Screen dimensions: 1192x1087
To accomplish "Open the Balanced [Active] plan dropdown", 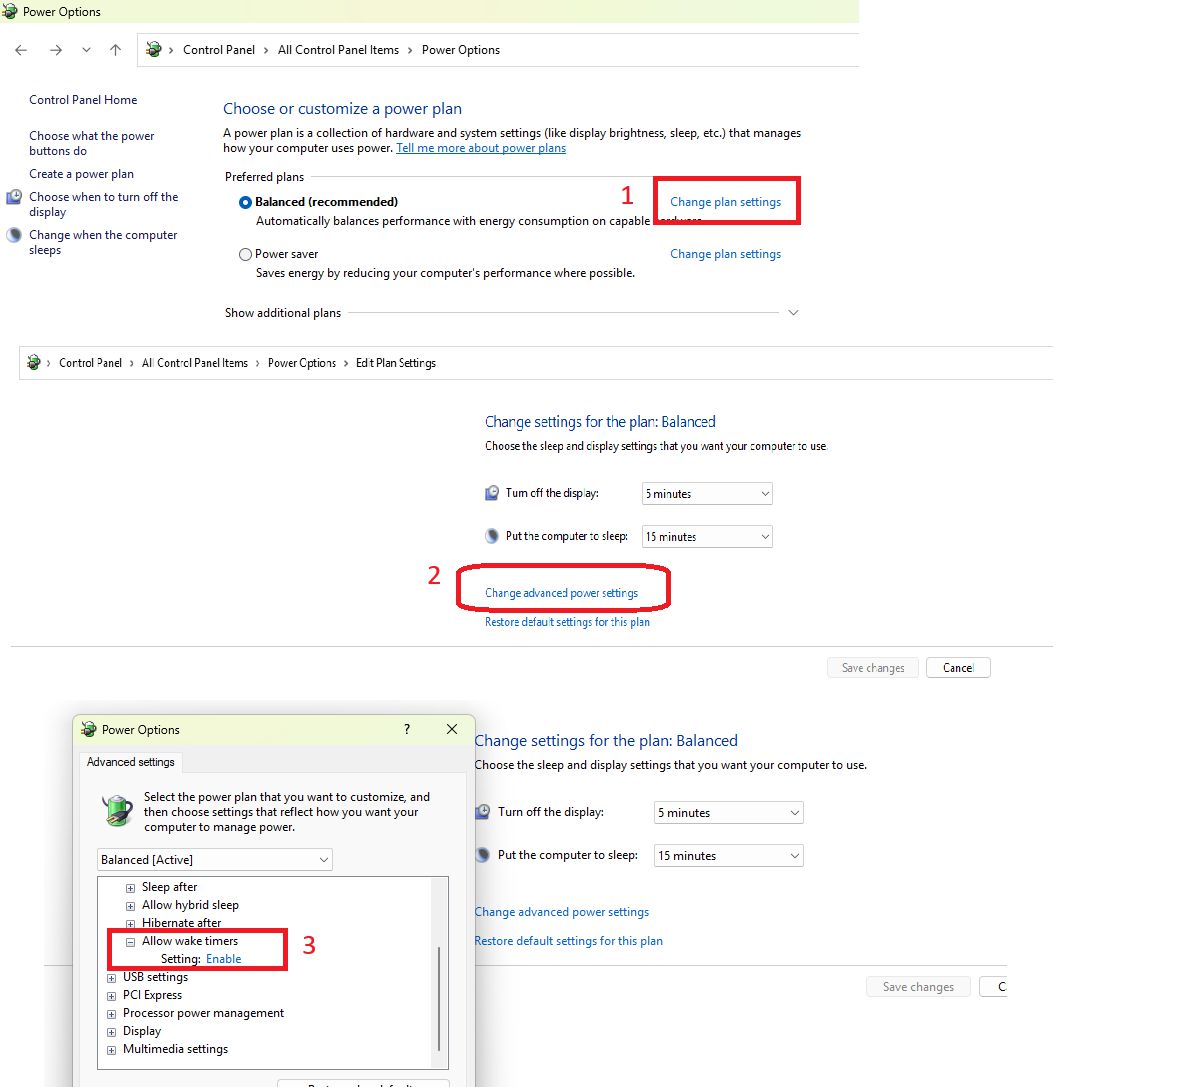I will [214, 860].
